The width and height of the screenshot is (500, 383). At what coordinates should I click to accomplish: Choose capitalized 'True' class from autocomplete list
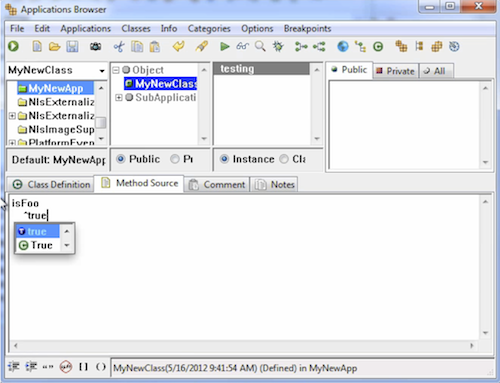[38, 245]
